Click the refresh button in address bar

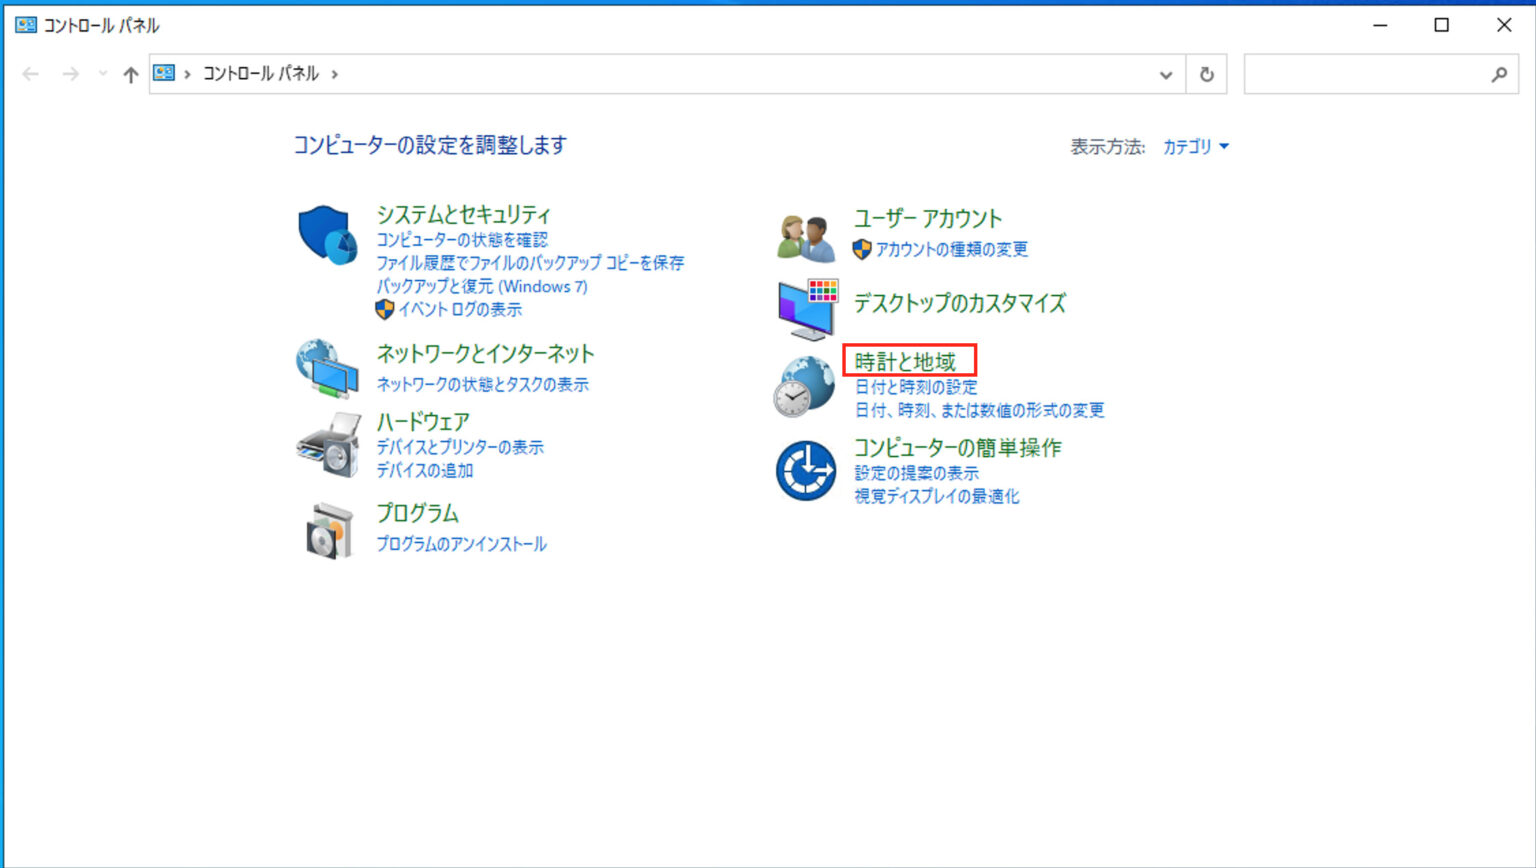(1207, 73)
